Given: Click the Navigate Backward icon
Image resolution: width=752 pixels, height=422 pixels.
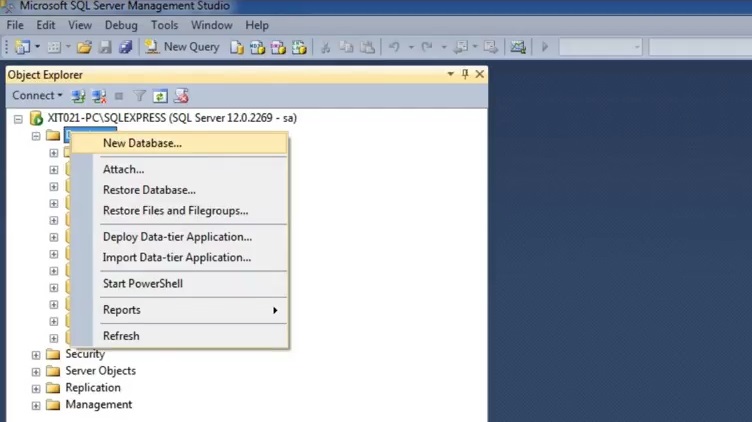Looking at the screenshot, I should [460, 47].
